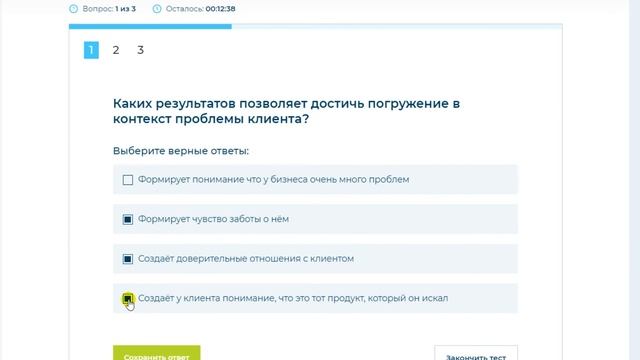Click the 'Закончить тест' button
The image size is (640, 360).
(x=476, y=353)
